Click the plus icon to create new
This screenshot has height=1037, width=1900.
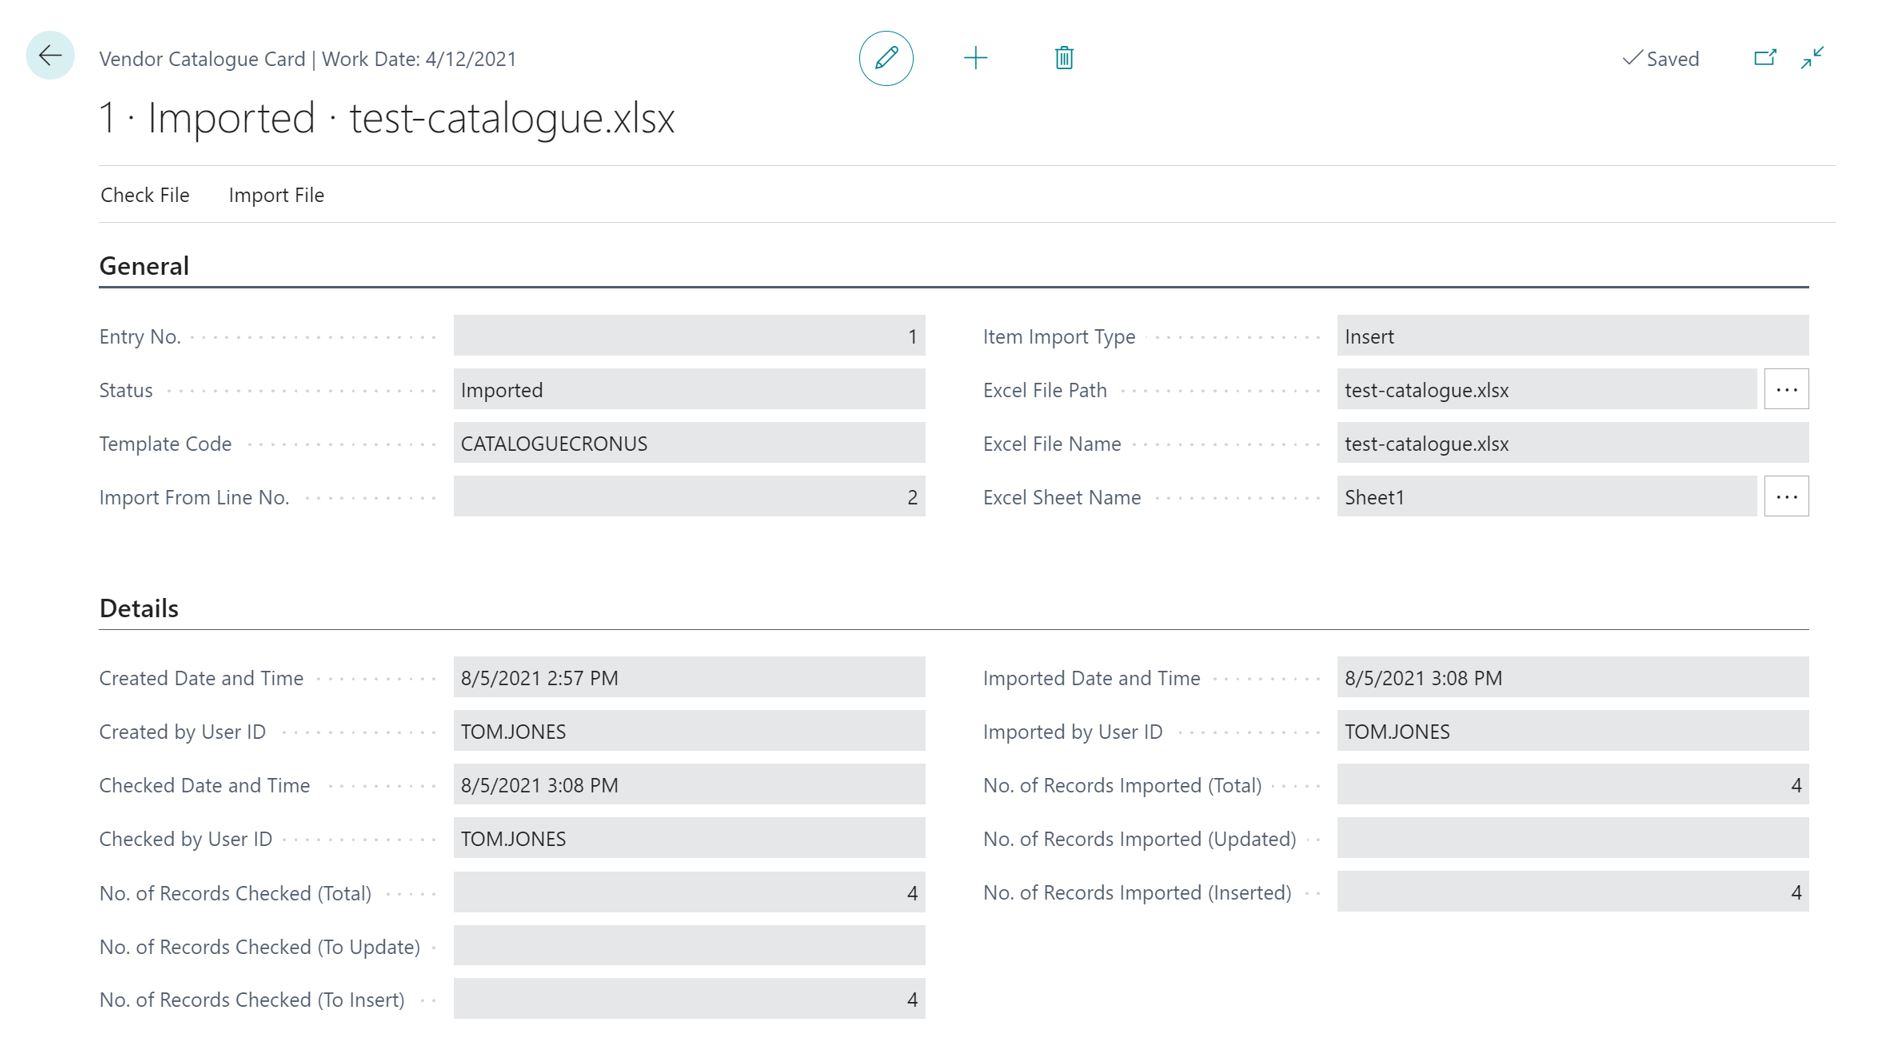(x=975, y=58)
